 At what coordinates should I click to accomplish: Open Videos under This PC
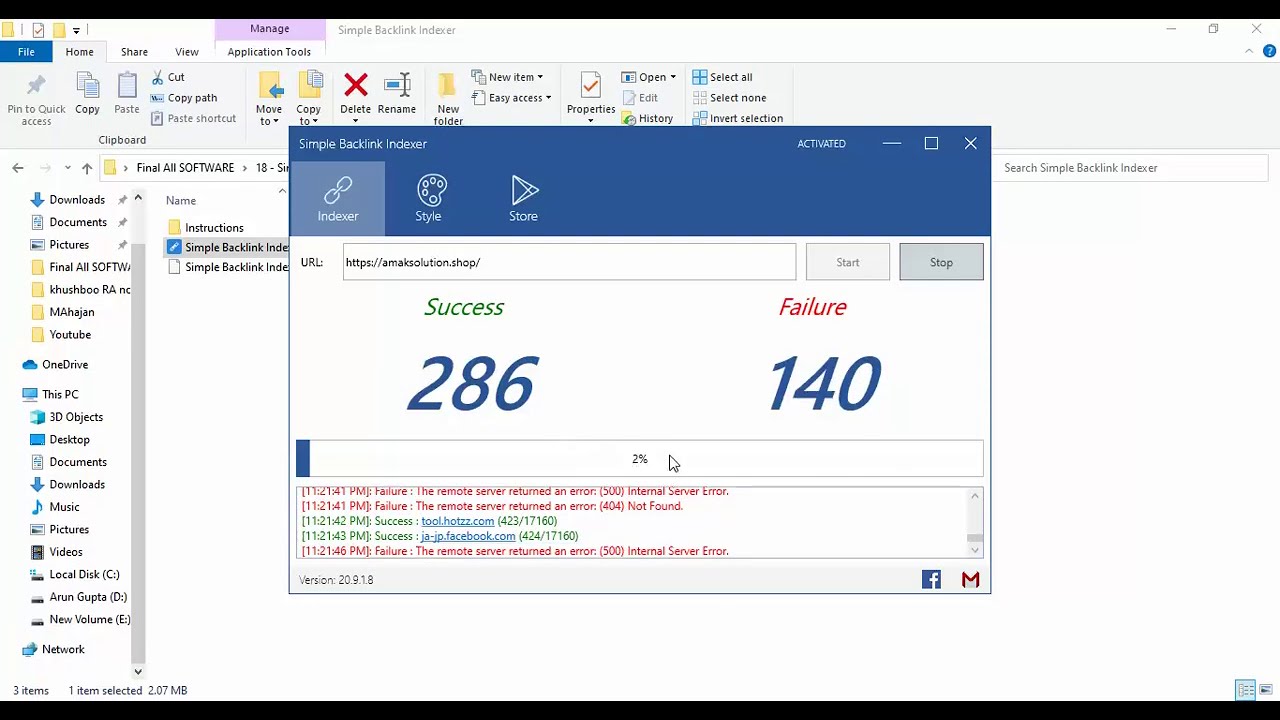(66, 552)
